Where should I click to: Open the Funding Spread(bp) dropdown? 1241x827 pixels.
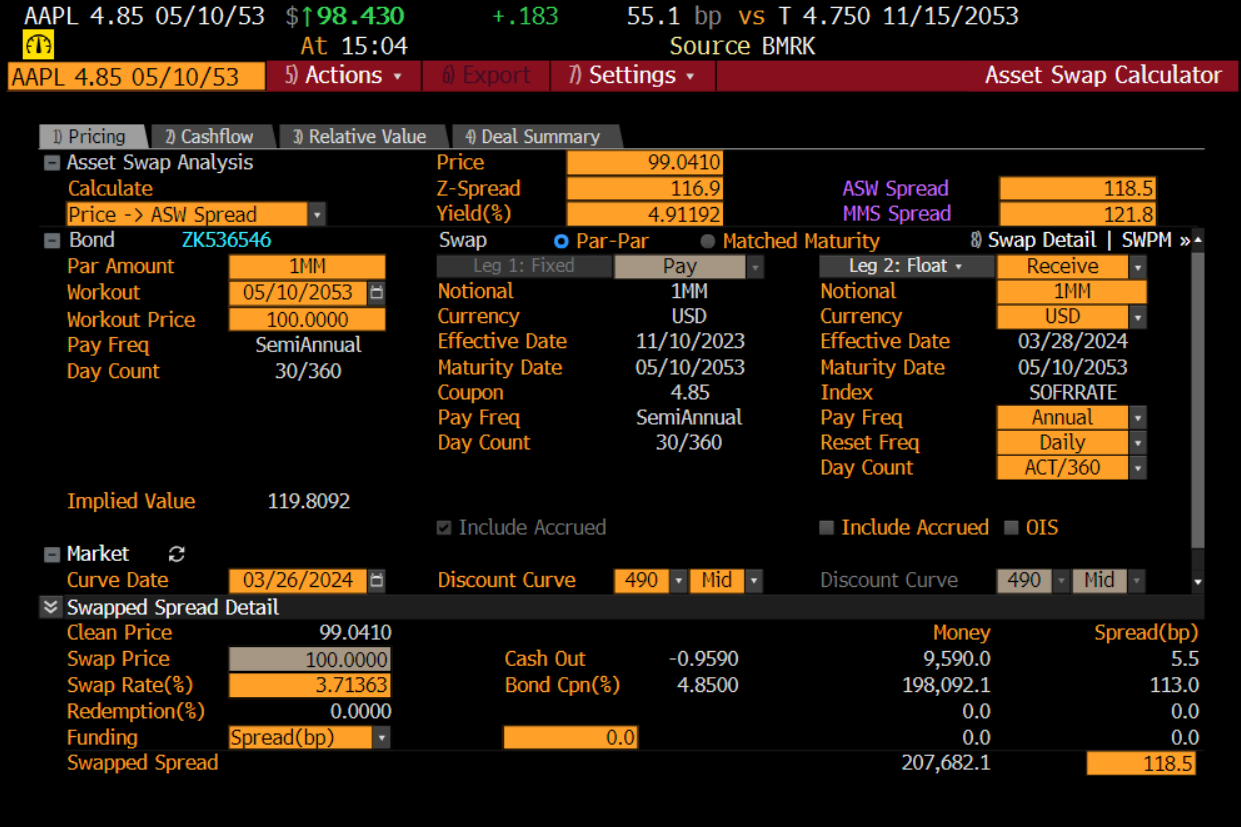[x=381, y=738]
